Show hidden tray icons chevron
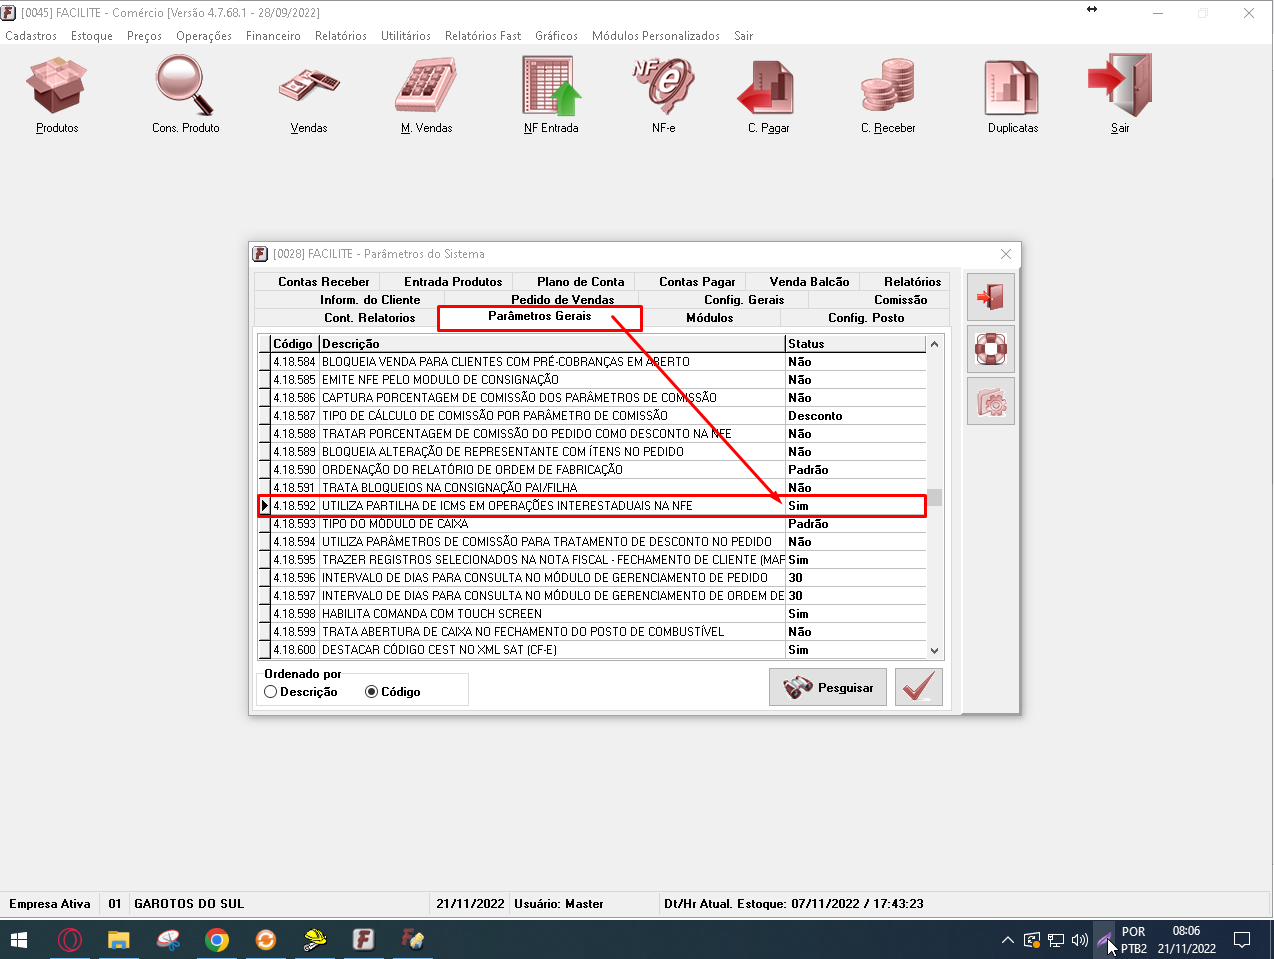This screenshot has height=959, width=1274. point(1008,940)
